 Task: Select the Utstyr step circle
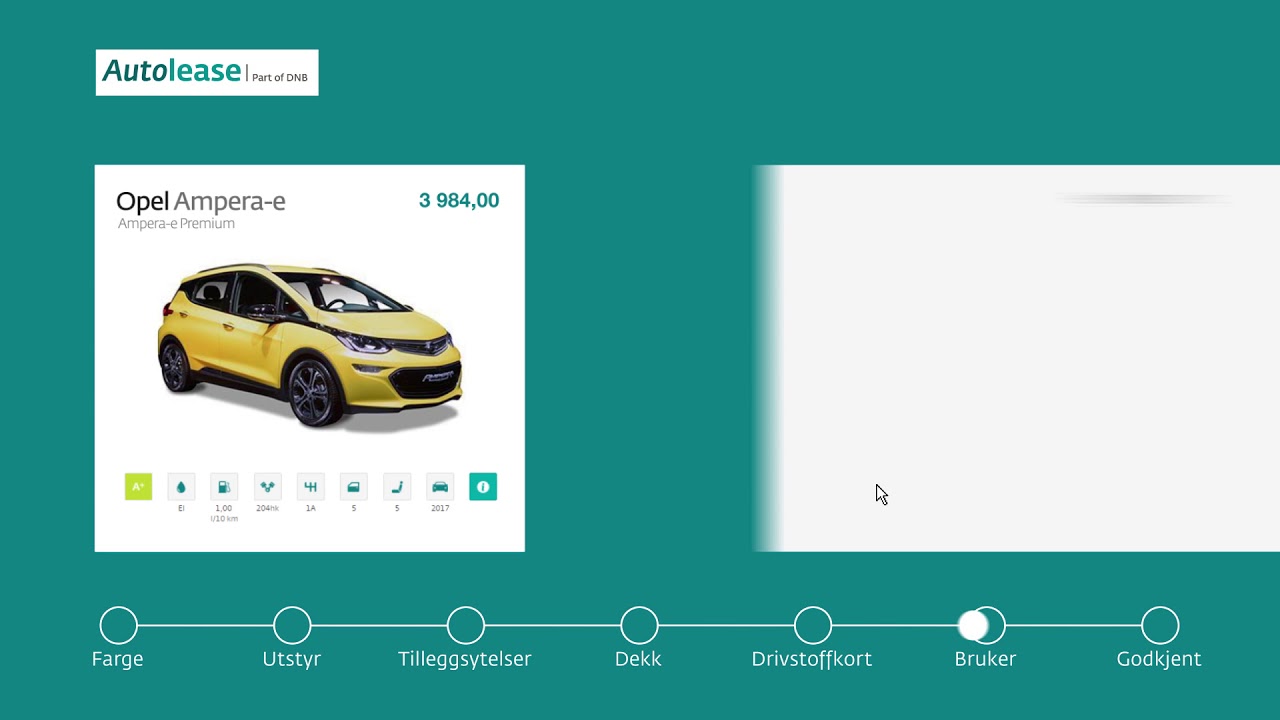(292, 625)
